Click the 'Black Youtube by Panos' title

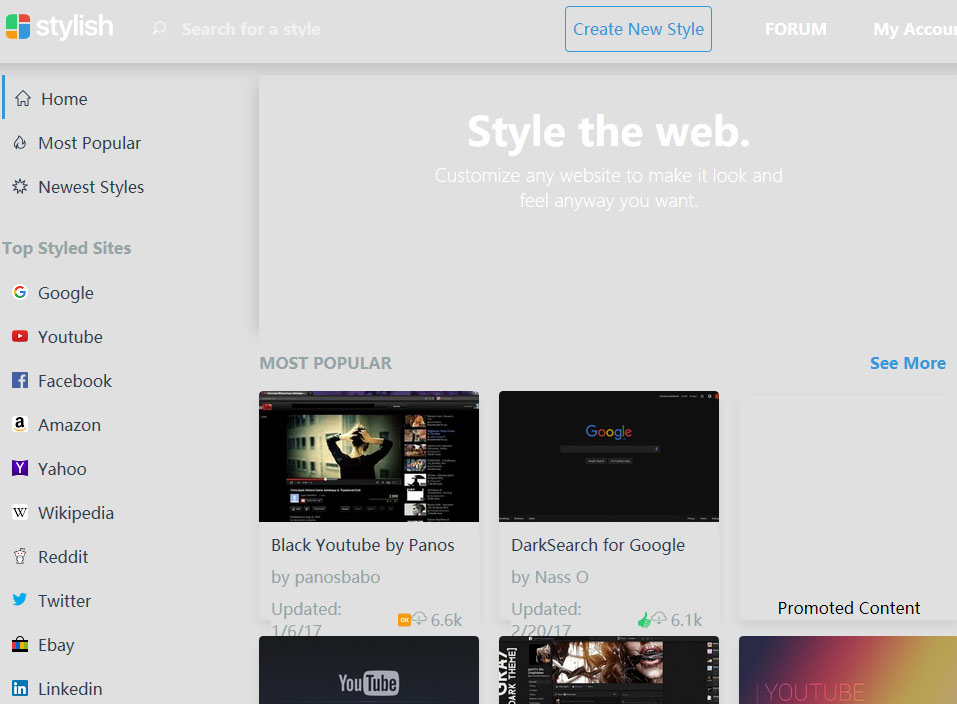pyautogui.click(x=363, y=545)
